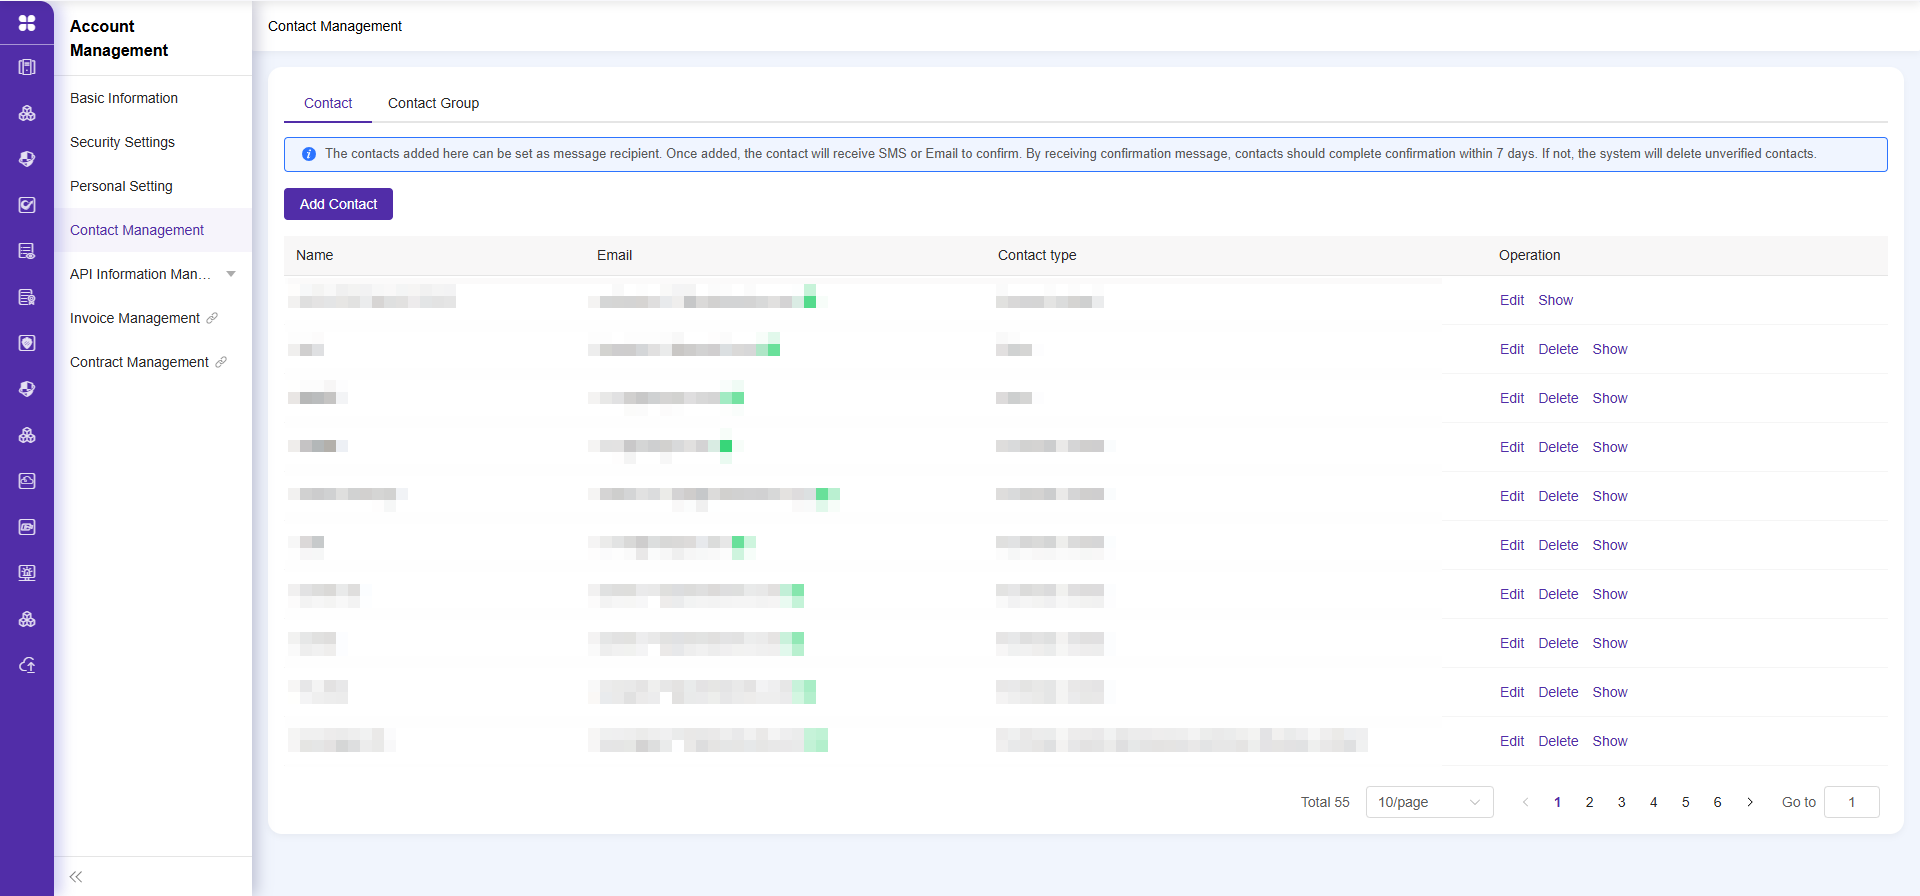Open the card sidebar icon
The width and height of the screenshot is (1920, 896).
[27, 527]
